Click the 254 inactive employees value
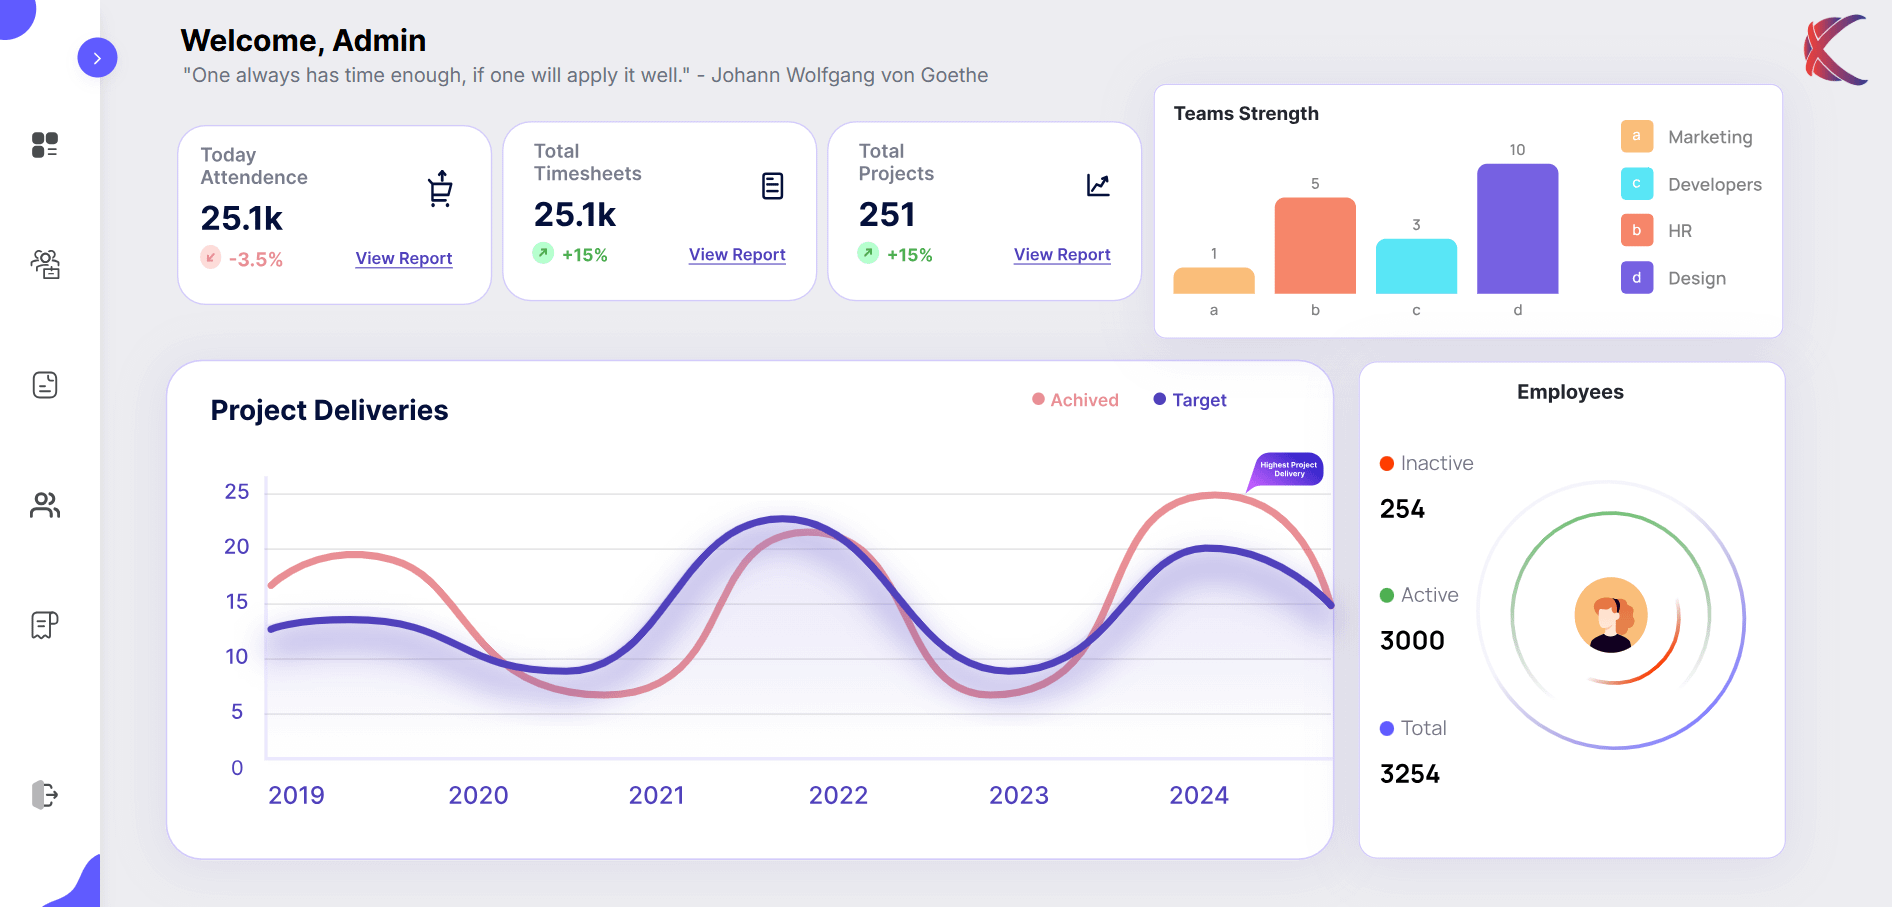Screen dimensions: 1892x907 click(x=1402, y=509)
